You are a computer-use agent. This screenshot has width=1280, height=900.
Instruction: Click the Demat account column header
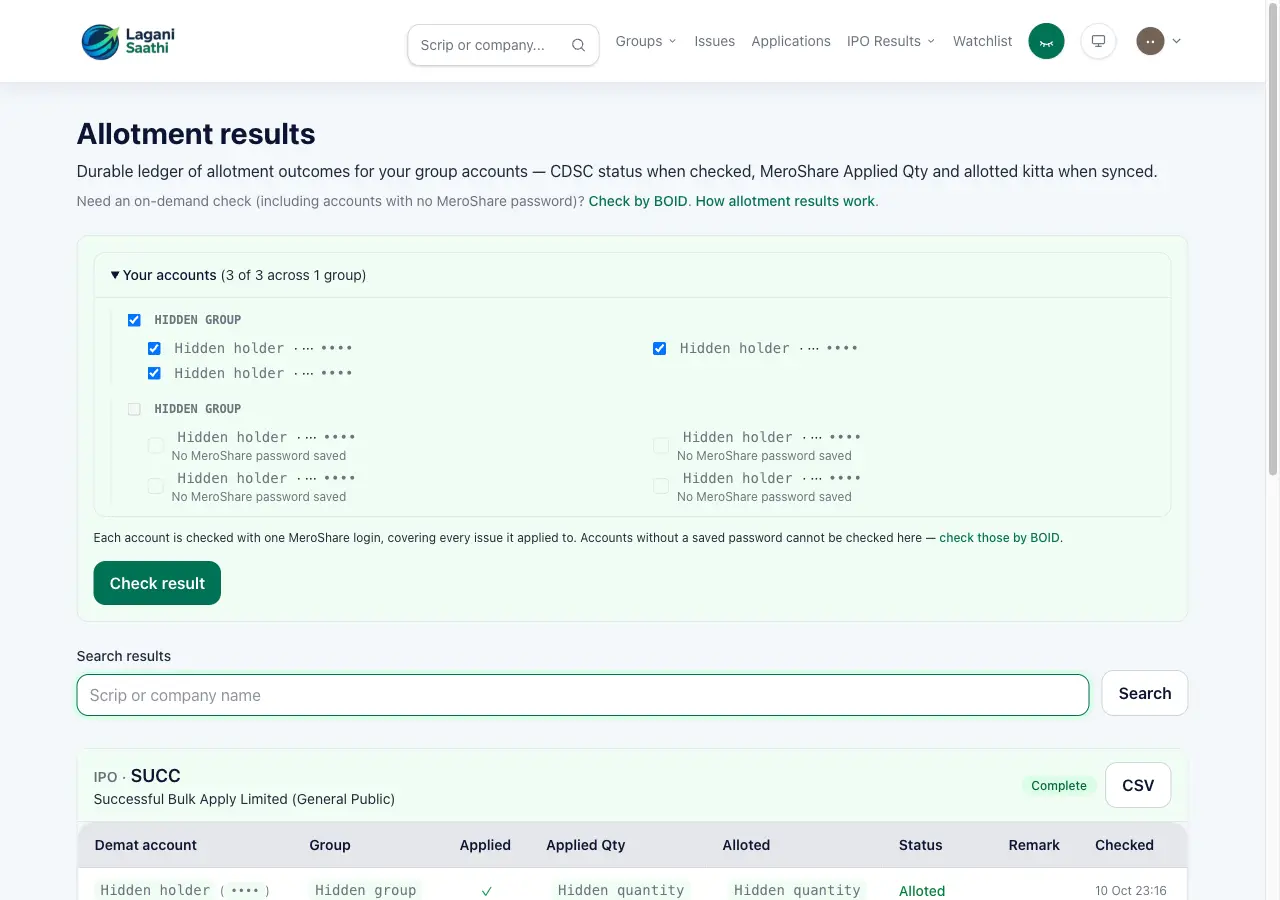point(146,845)
